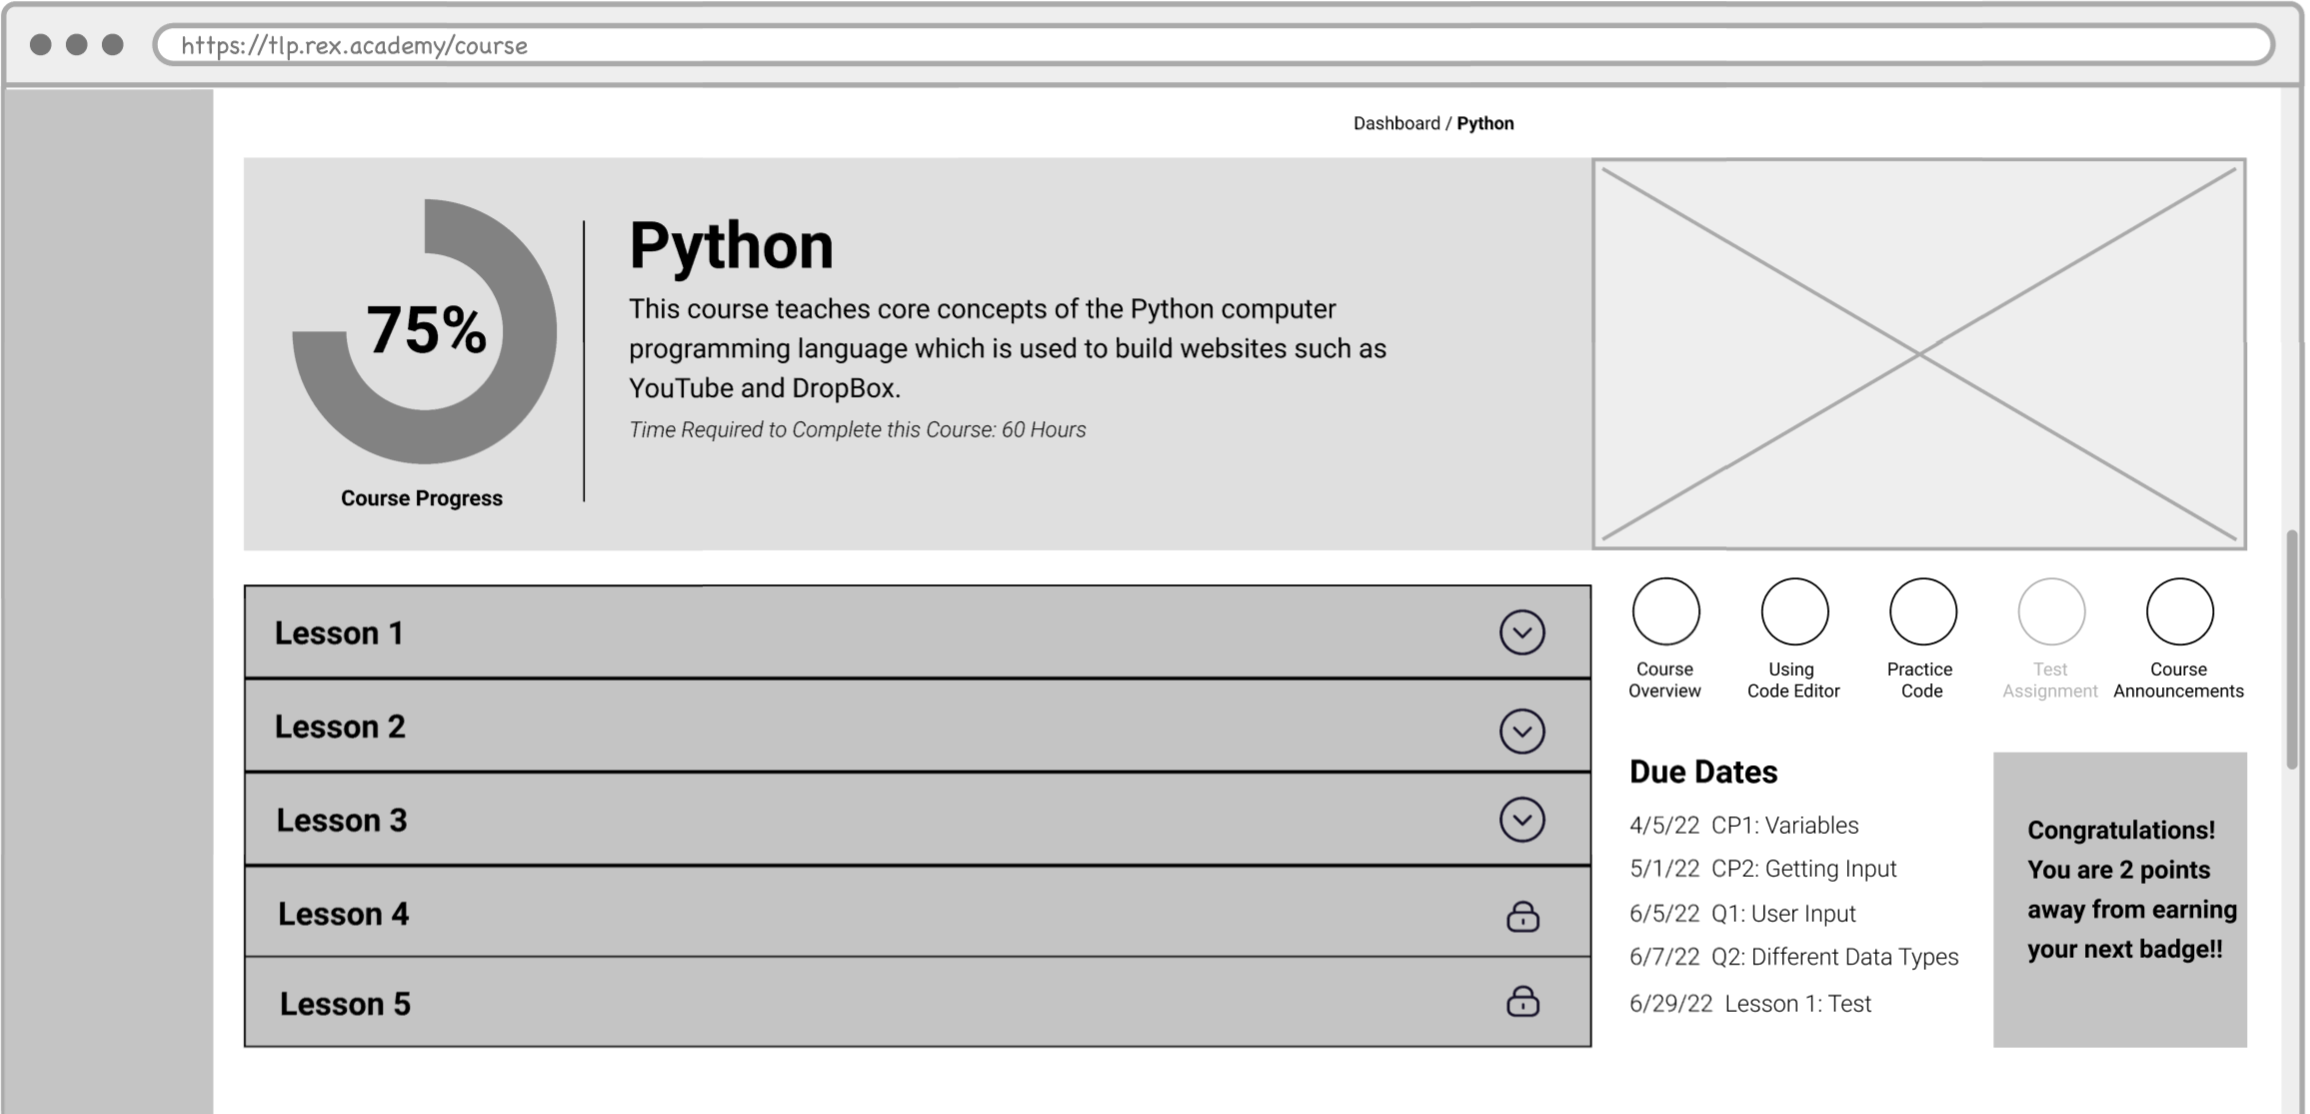The height and width of the screenshot is (1114, 2310).
Task: Click the browser URL address bar
Action: [1200, 45]
